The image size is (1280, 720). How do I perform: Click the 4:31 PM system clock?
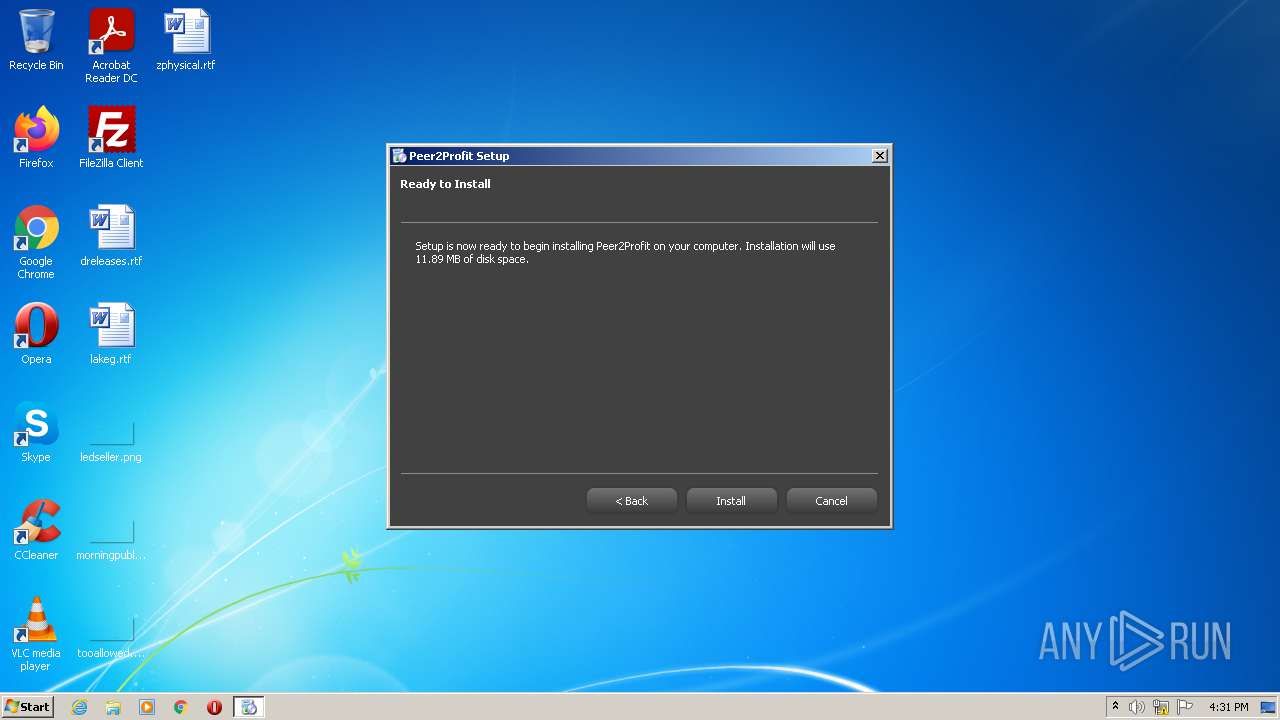pyautogui.click(x=1228, y=707)
